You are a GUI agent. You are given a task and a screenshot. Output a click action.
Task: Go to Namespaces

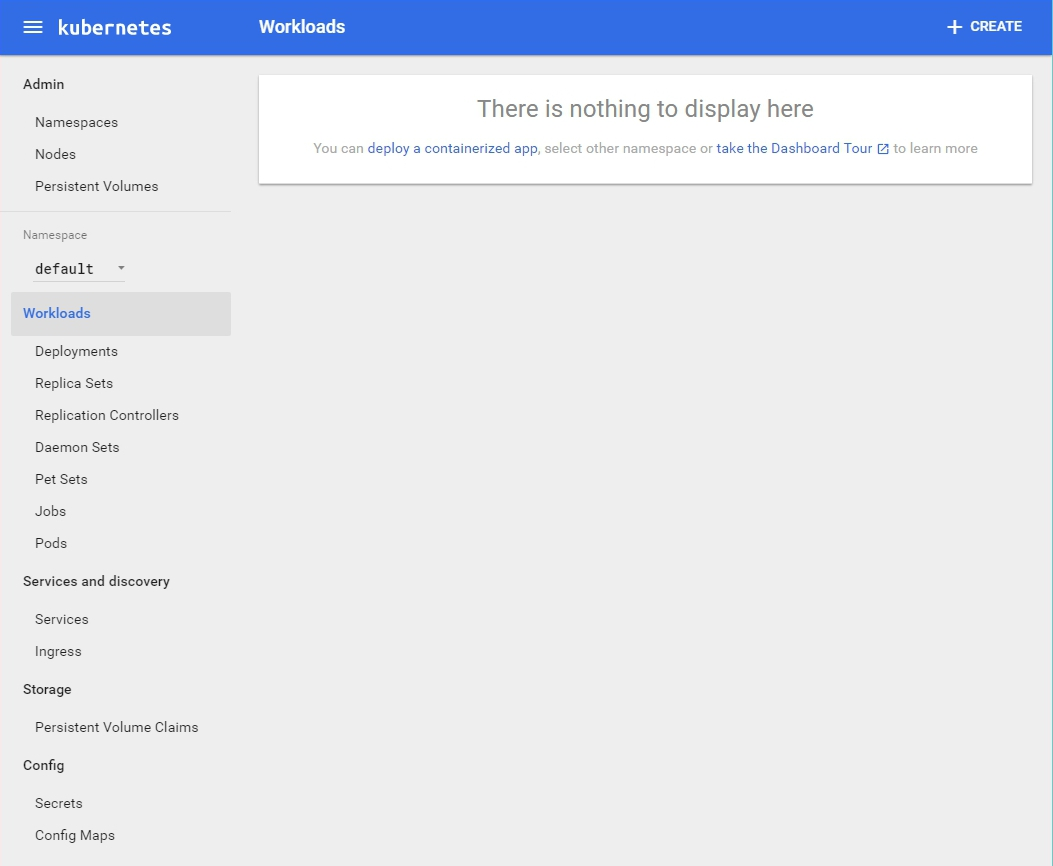click(77, 122)
